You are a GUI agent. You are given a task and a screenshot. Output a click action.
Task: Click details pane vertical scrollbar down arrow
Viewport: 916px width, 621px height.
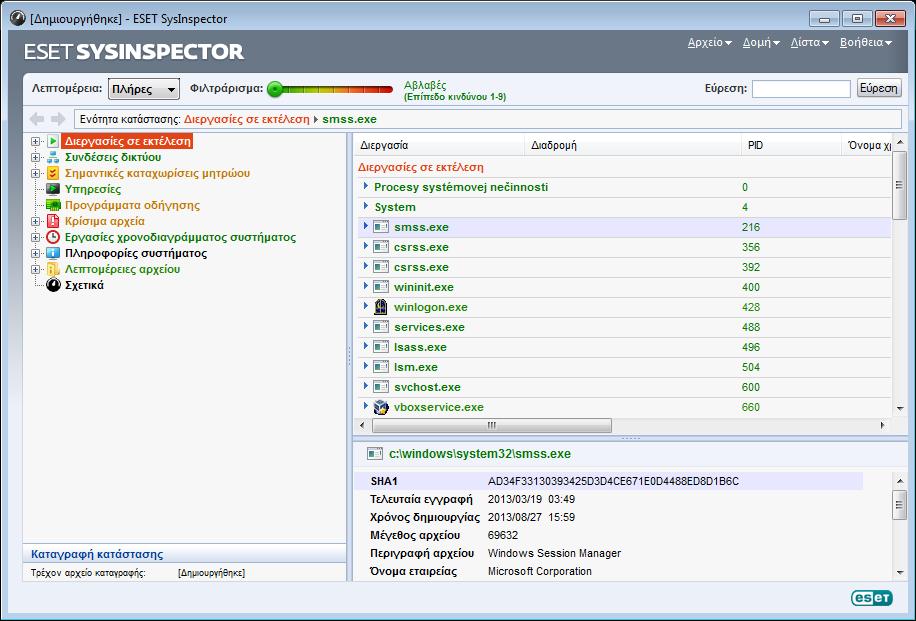click(900, 573)
